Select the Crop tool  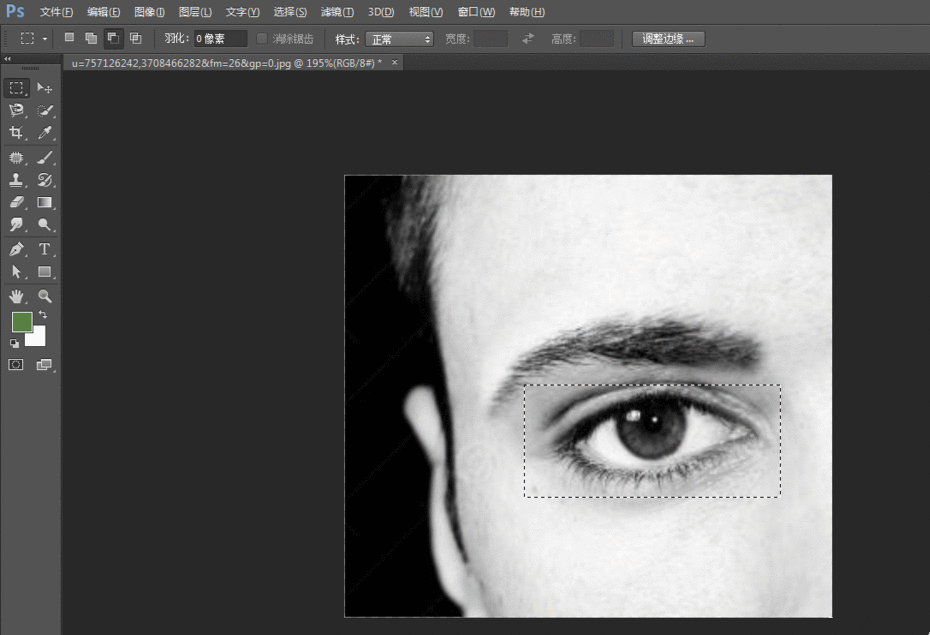click(16, 134)
